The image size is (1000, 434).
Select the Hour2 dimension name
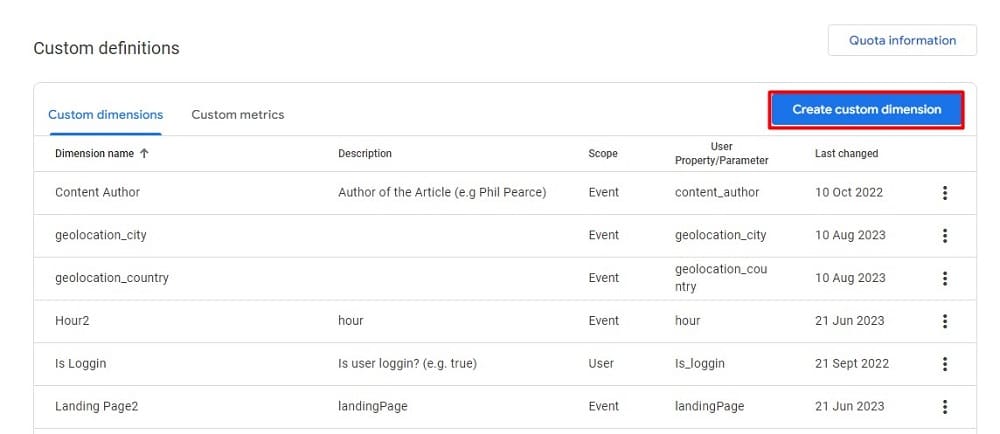coord(72,321)
